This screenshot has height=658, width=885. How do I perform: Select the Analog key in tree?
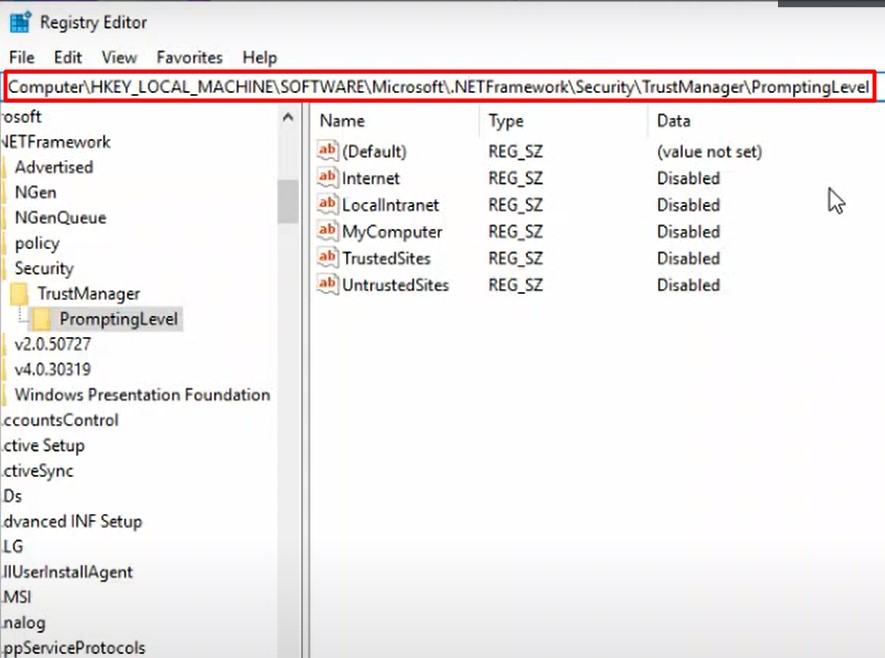[23, 623]
